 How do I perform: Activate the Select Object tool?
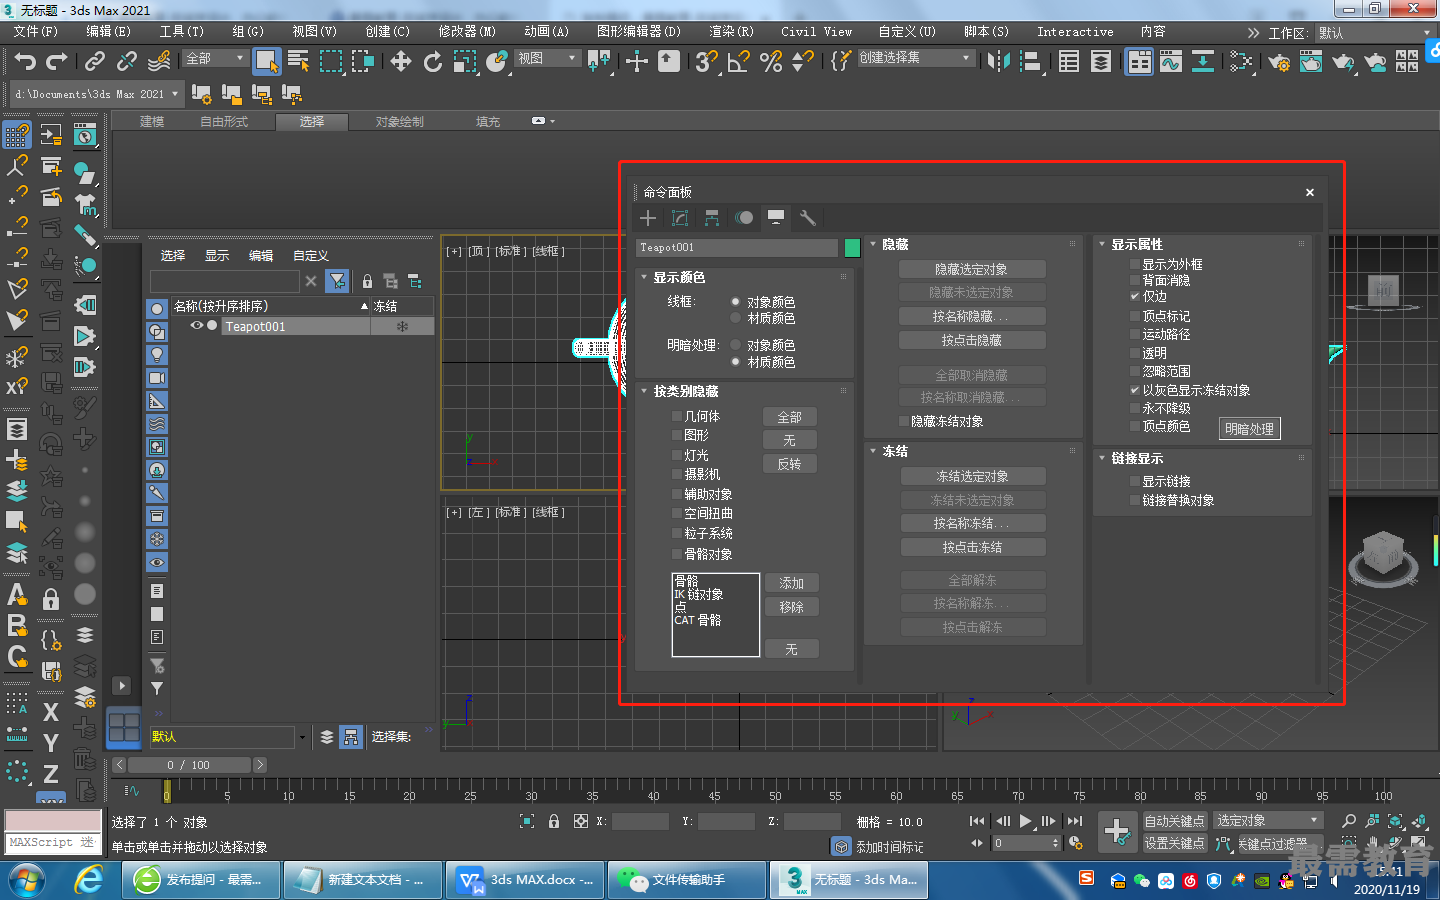point(266,62)
